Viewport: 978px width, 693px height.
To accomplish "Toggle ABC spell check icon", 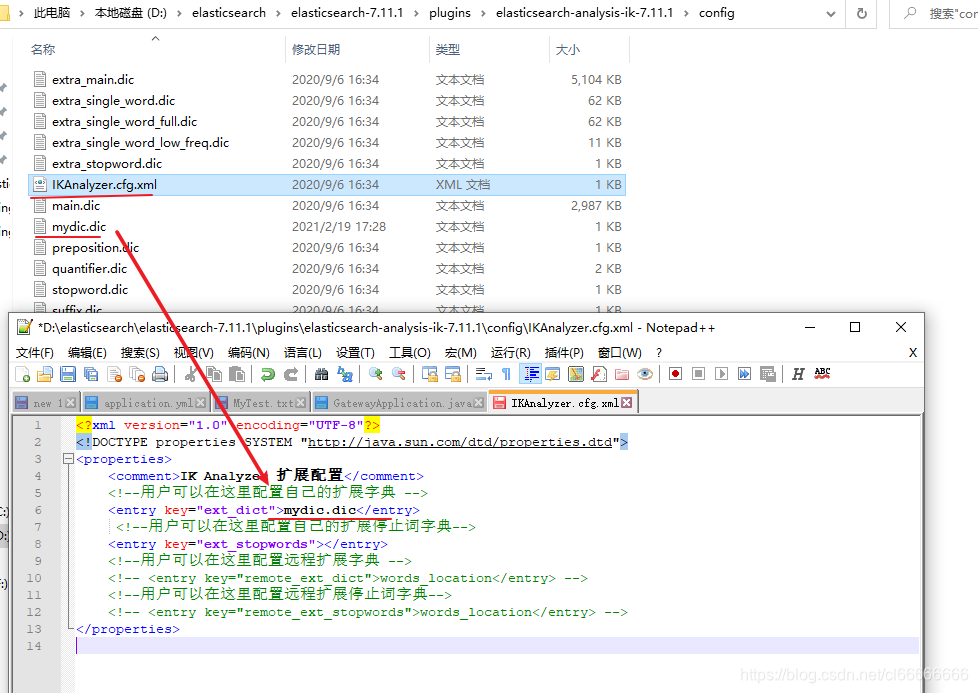I will click(x=822, y=374).
